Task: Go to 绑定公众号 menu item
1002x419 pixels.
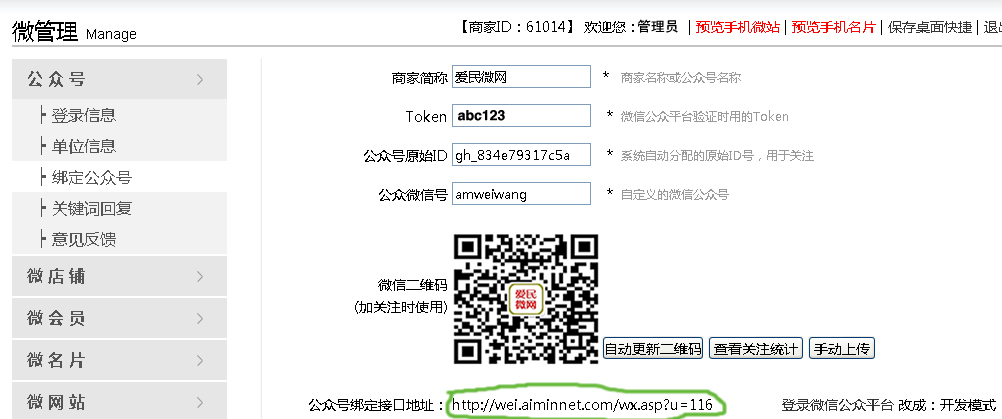Action: coord(92,177)
